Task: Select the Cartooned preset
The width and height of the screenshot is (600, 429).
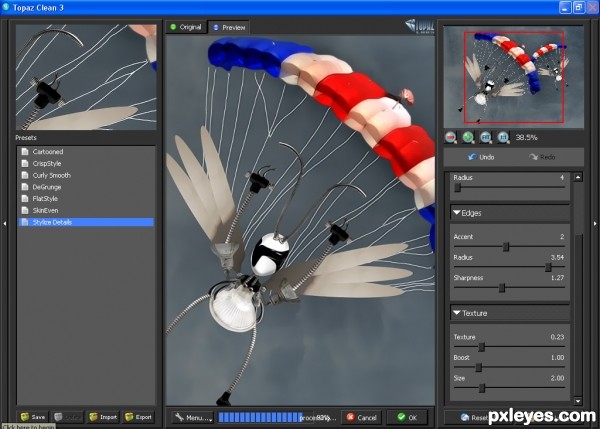Action: (x=86, y=152)
